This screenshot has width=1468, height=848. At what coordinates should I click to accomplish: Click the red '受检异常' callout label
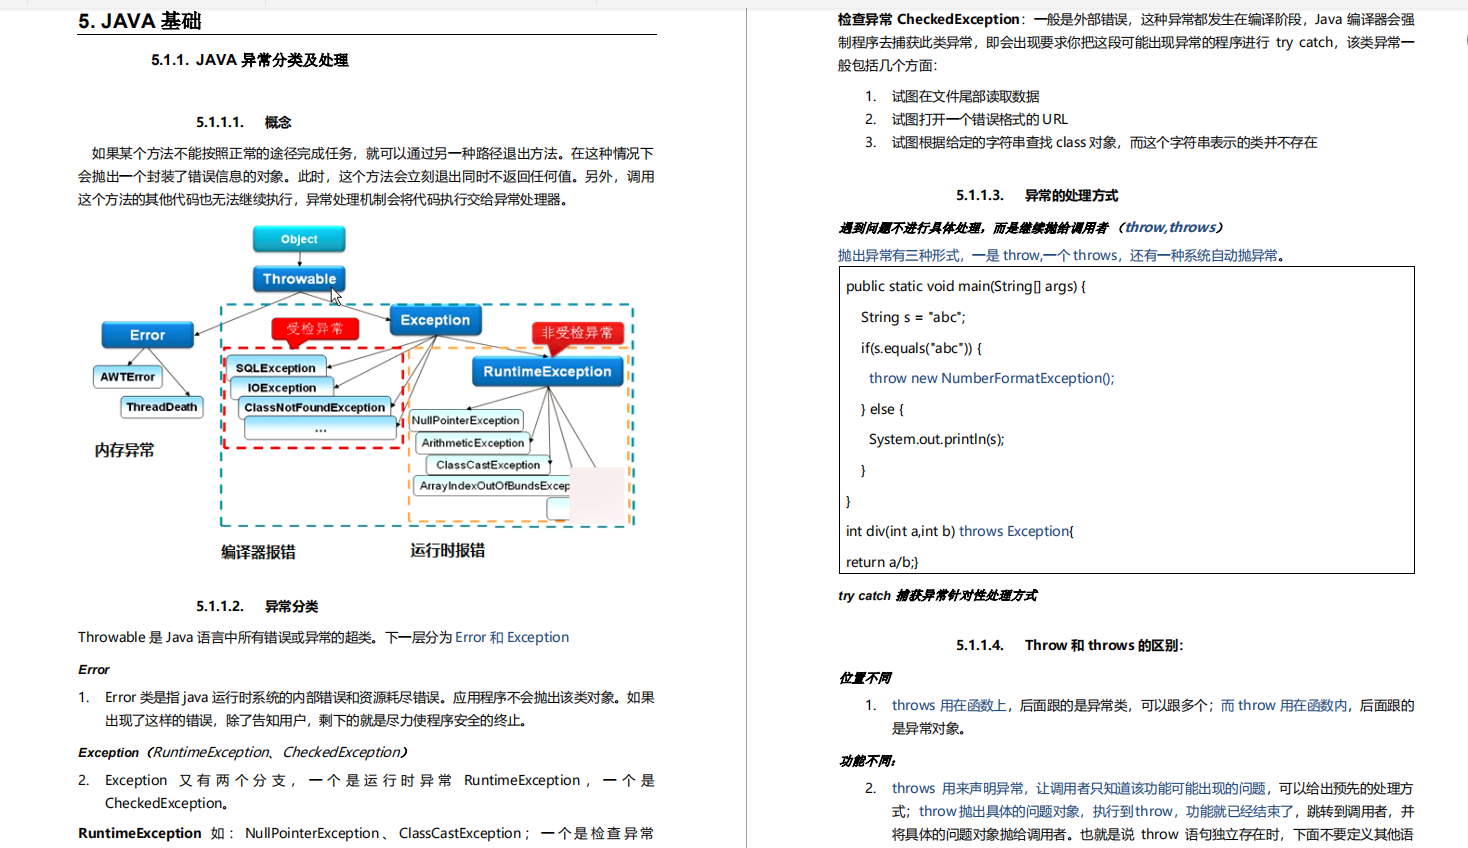(315, 328)
